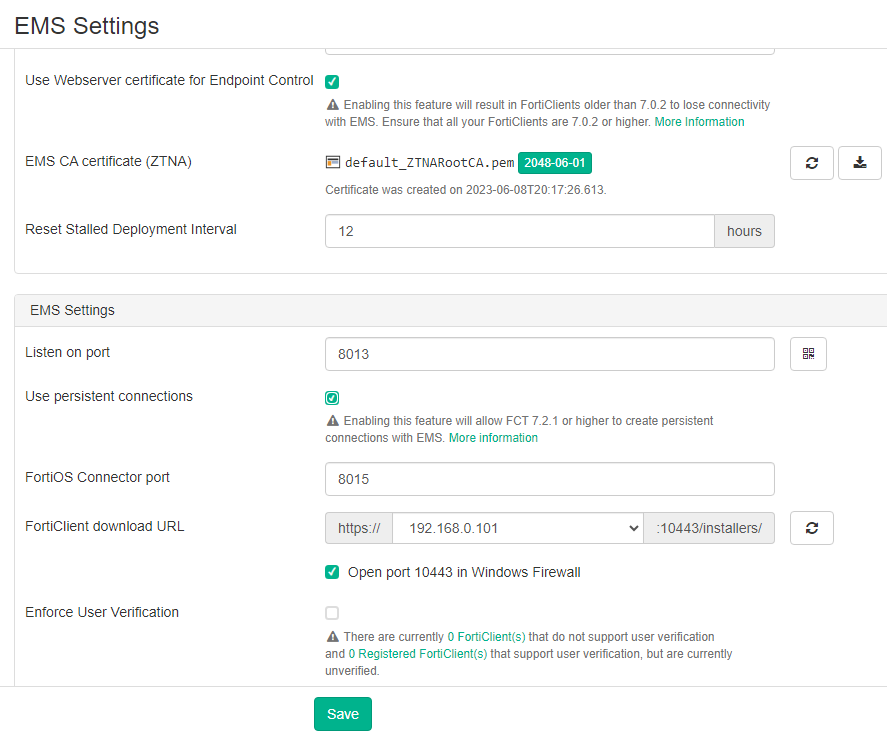Open the QR code for the EMS listen port
Screen dimensions: 887x734
coord(808,353)
